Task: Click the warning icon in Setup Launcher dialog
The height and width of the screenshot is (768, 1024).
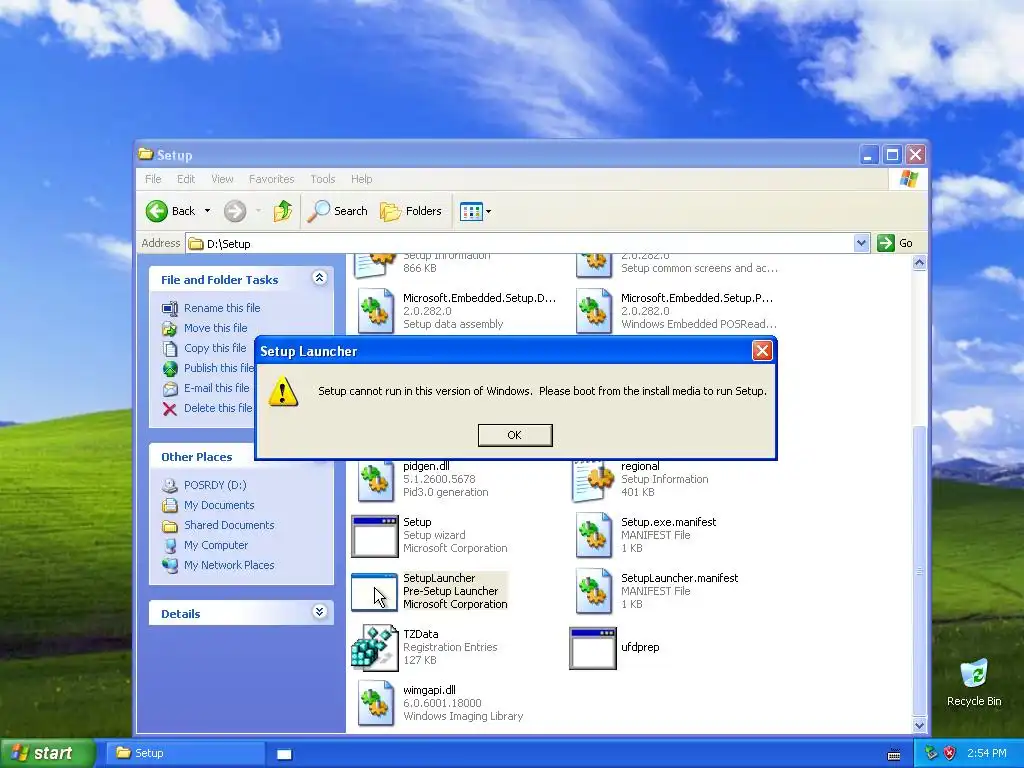Action: [283, 391]
